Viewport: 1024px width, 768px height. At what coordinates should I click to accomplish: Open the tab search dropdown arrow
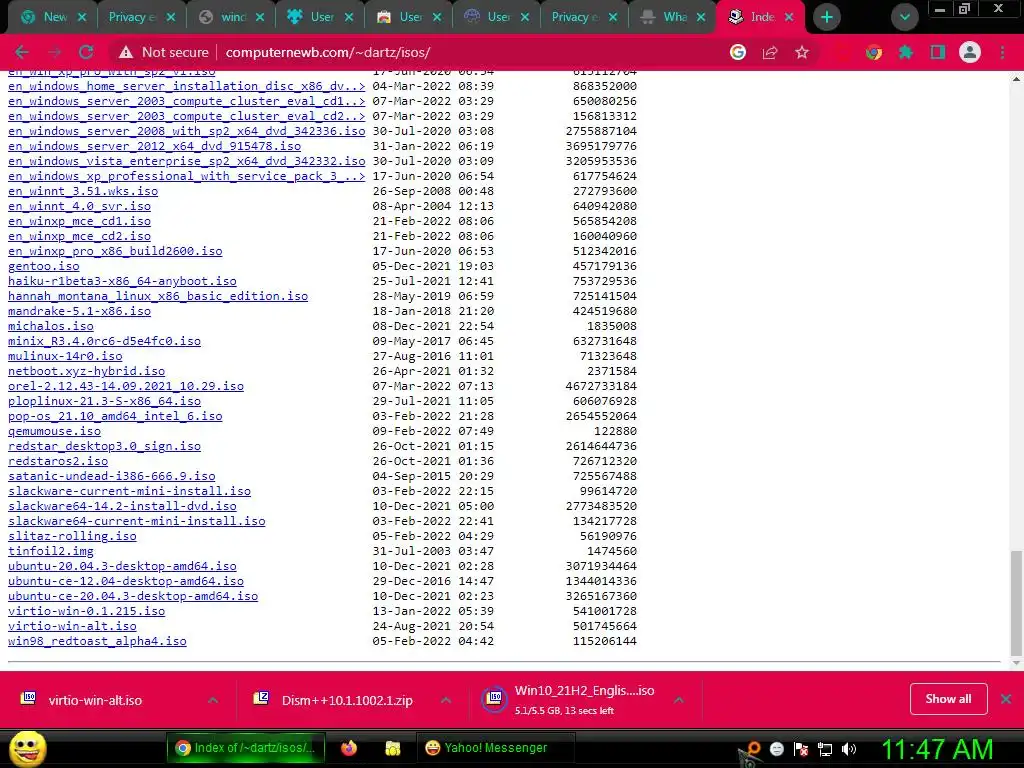[x=904, y=17]
